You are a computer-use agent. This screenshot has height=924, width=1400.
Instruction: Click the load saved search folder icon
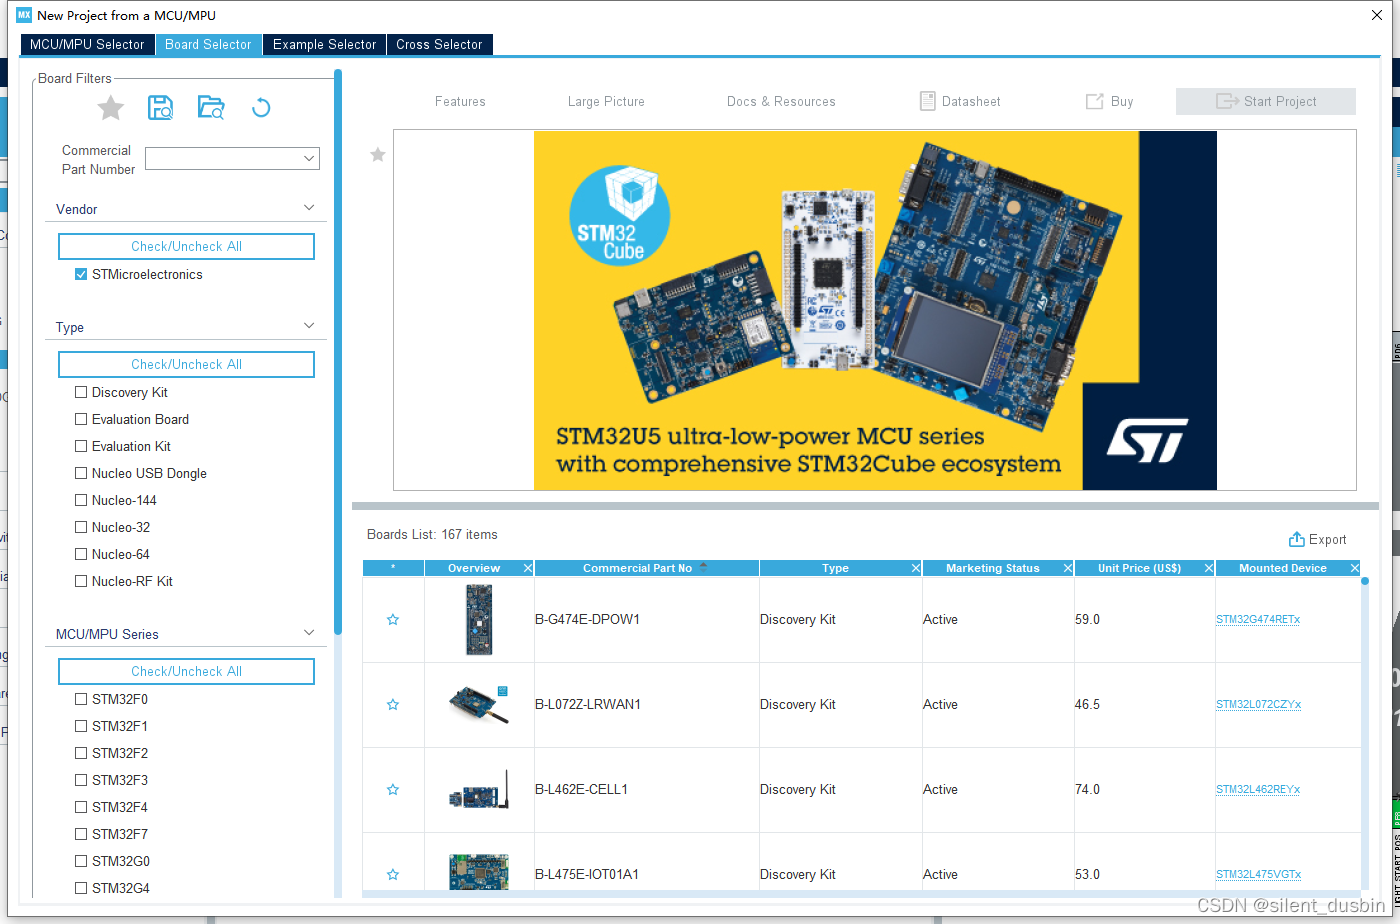[x=211, y=108]
